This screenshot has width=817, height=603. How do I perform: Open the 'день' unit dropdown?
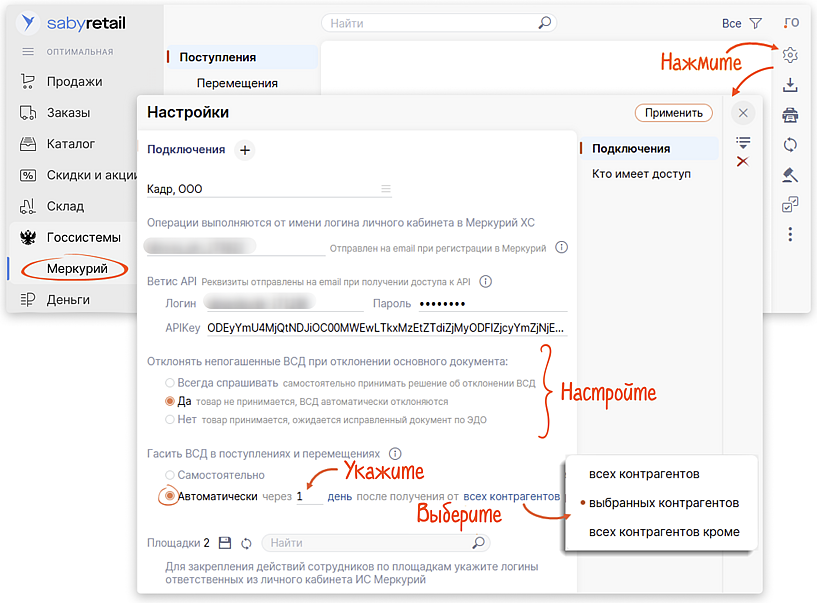click(x=339, y=497)
